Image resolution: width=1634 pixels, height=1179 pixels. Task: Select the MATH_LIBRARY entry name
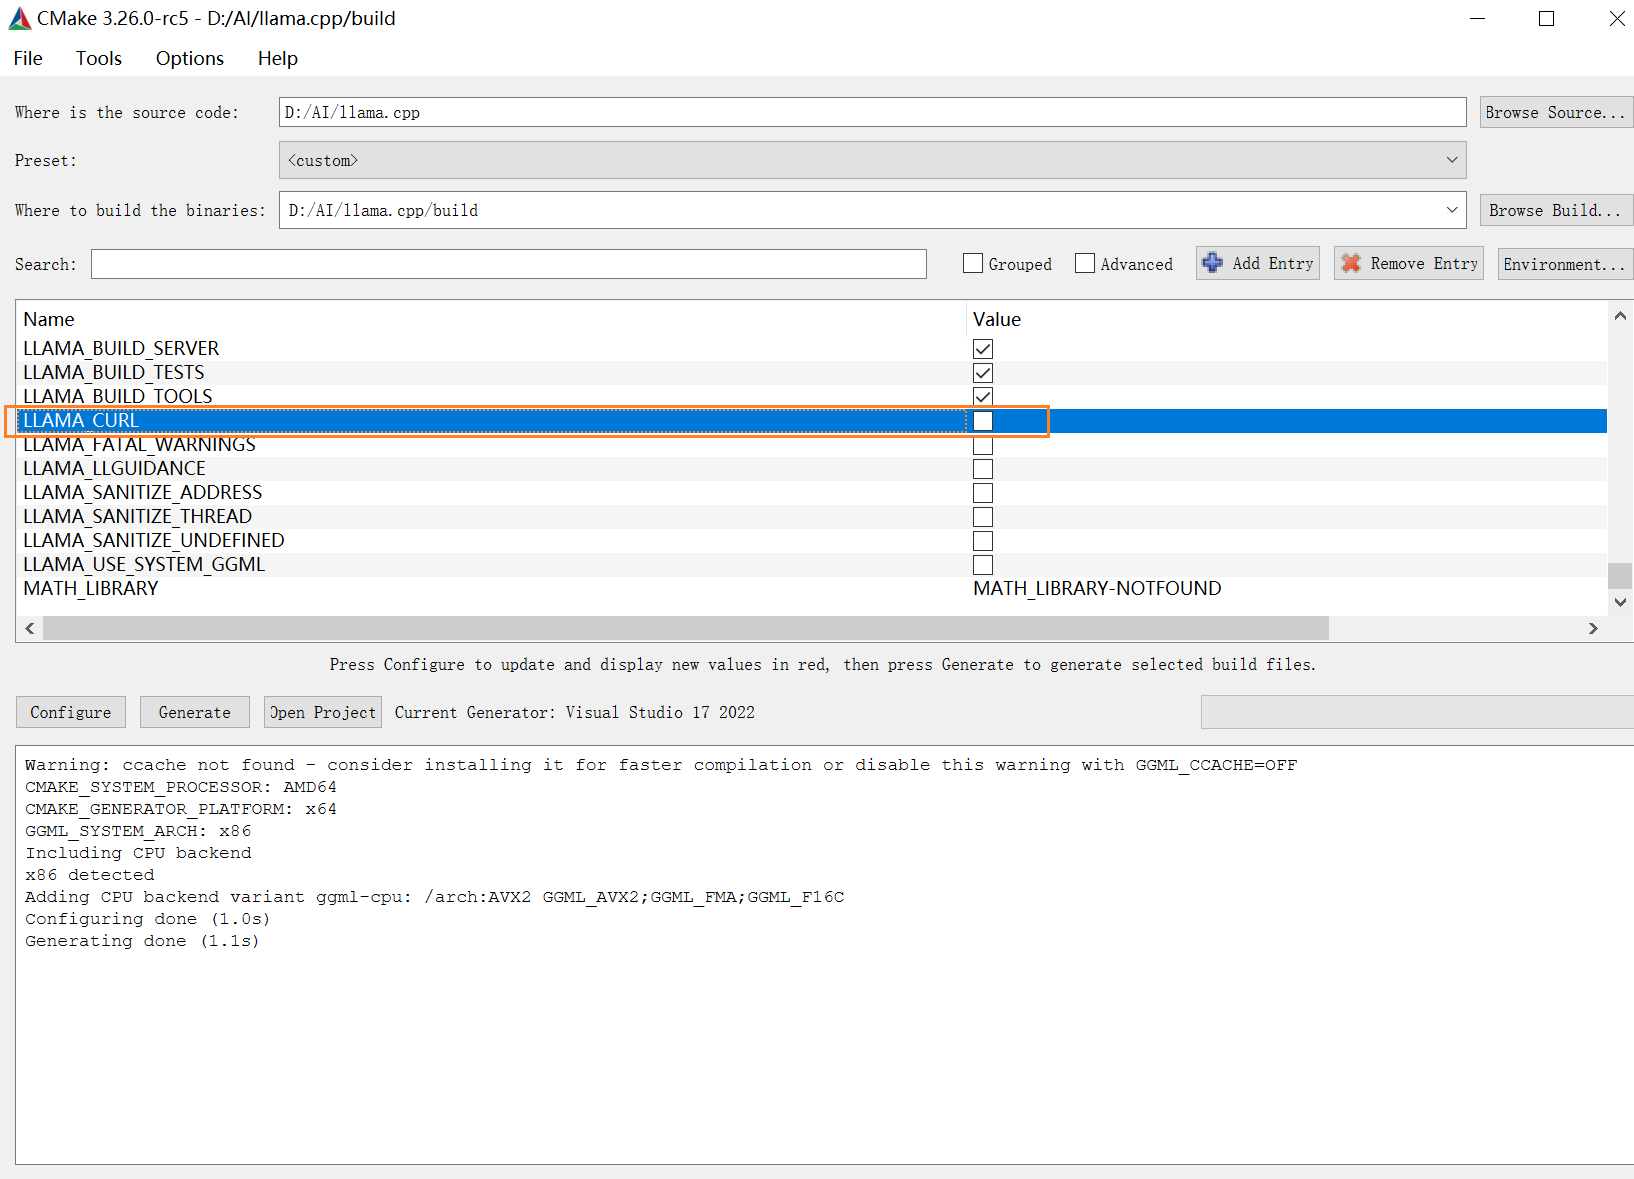[91, 588]
